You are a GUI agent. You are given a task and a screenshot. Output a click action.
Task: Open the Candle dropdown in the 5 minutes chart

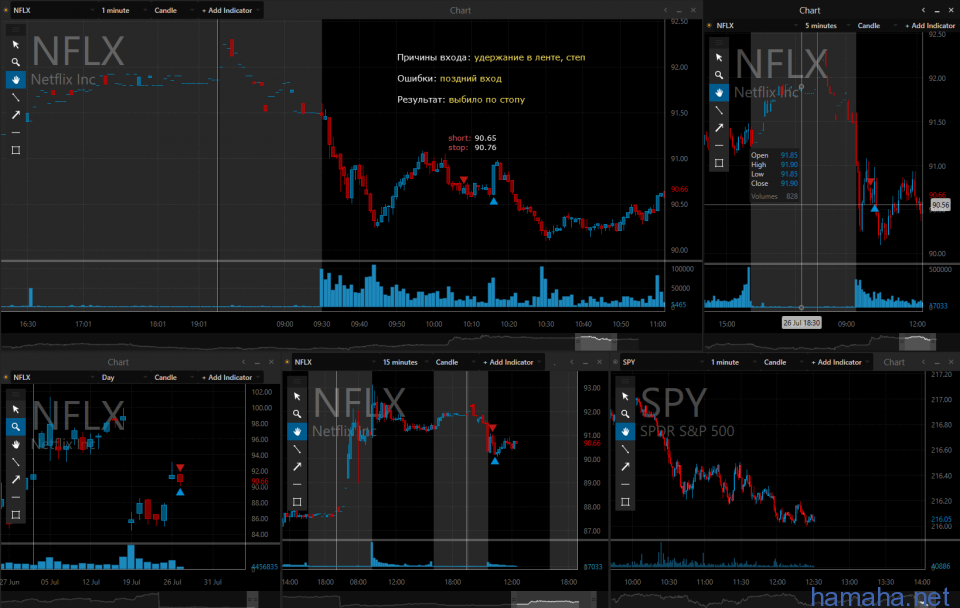tap(877, 26)
